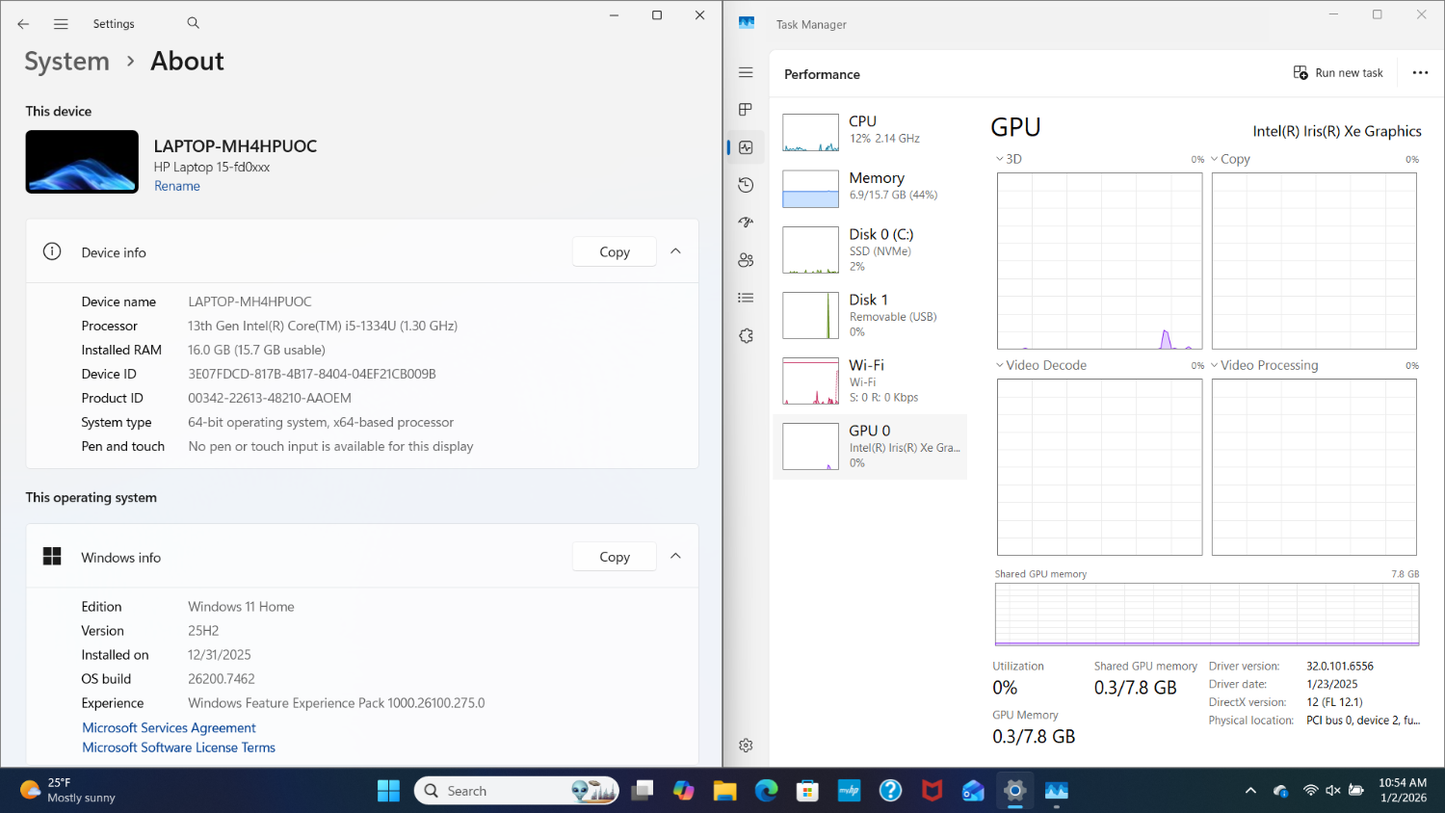Open the 3D graph engine dropdown
The height and width of the screenshot is (813, 1445).
click(x=1000, y=159)
